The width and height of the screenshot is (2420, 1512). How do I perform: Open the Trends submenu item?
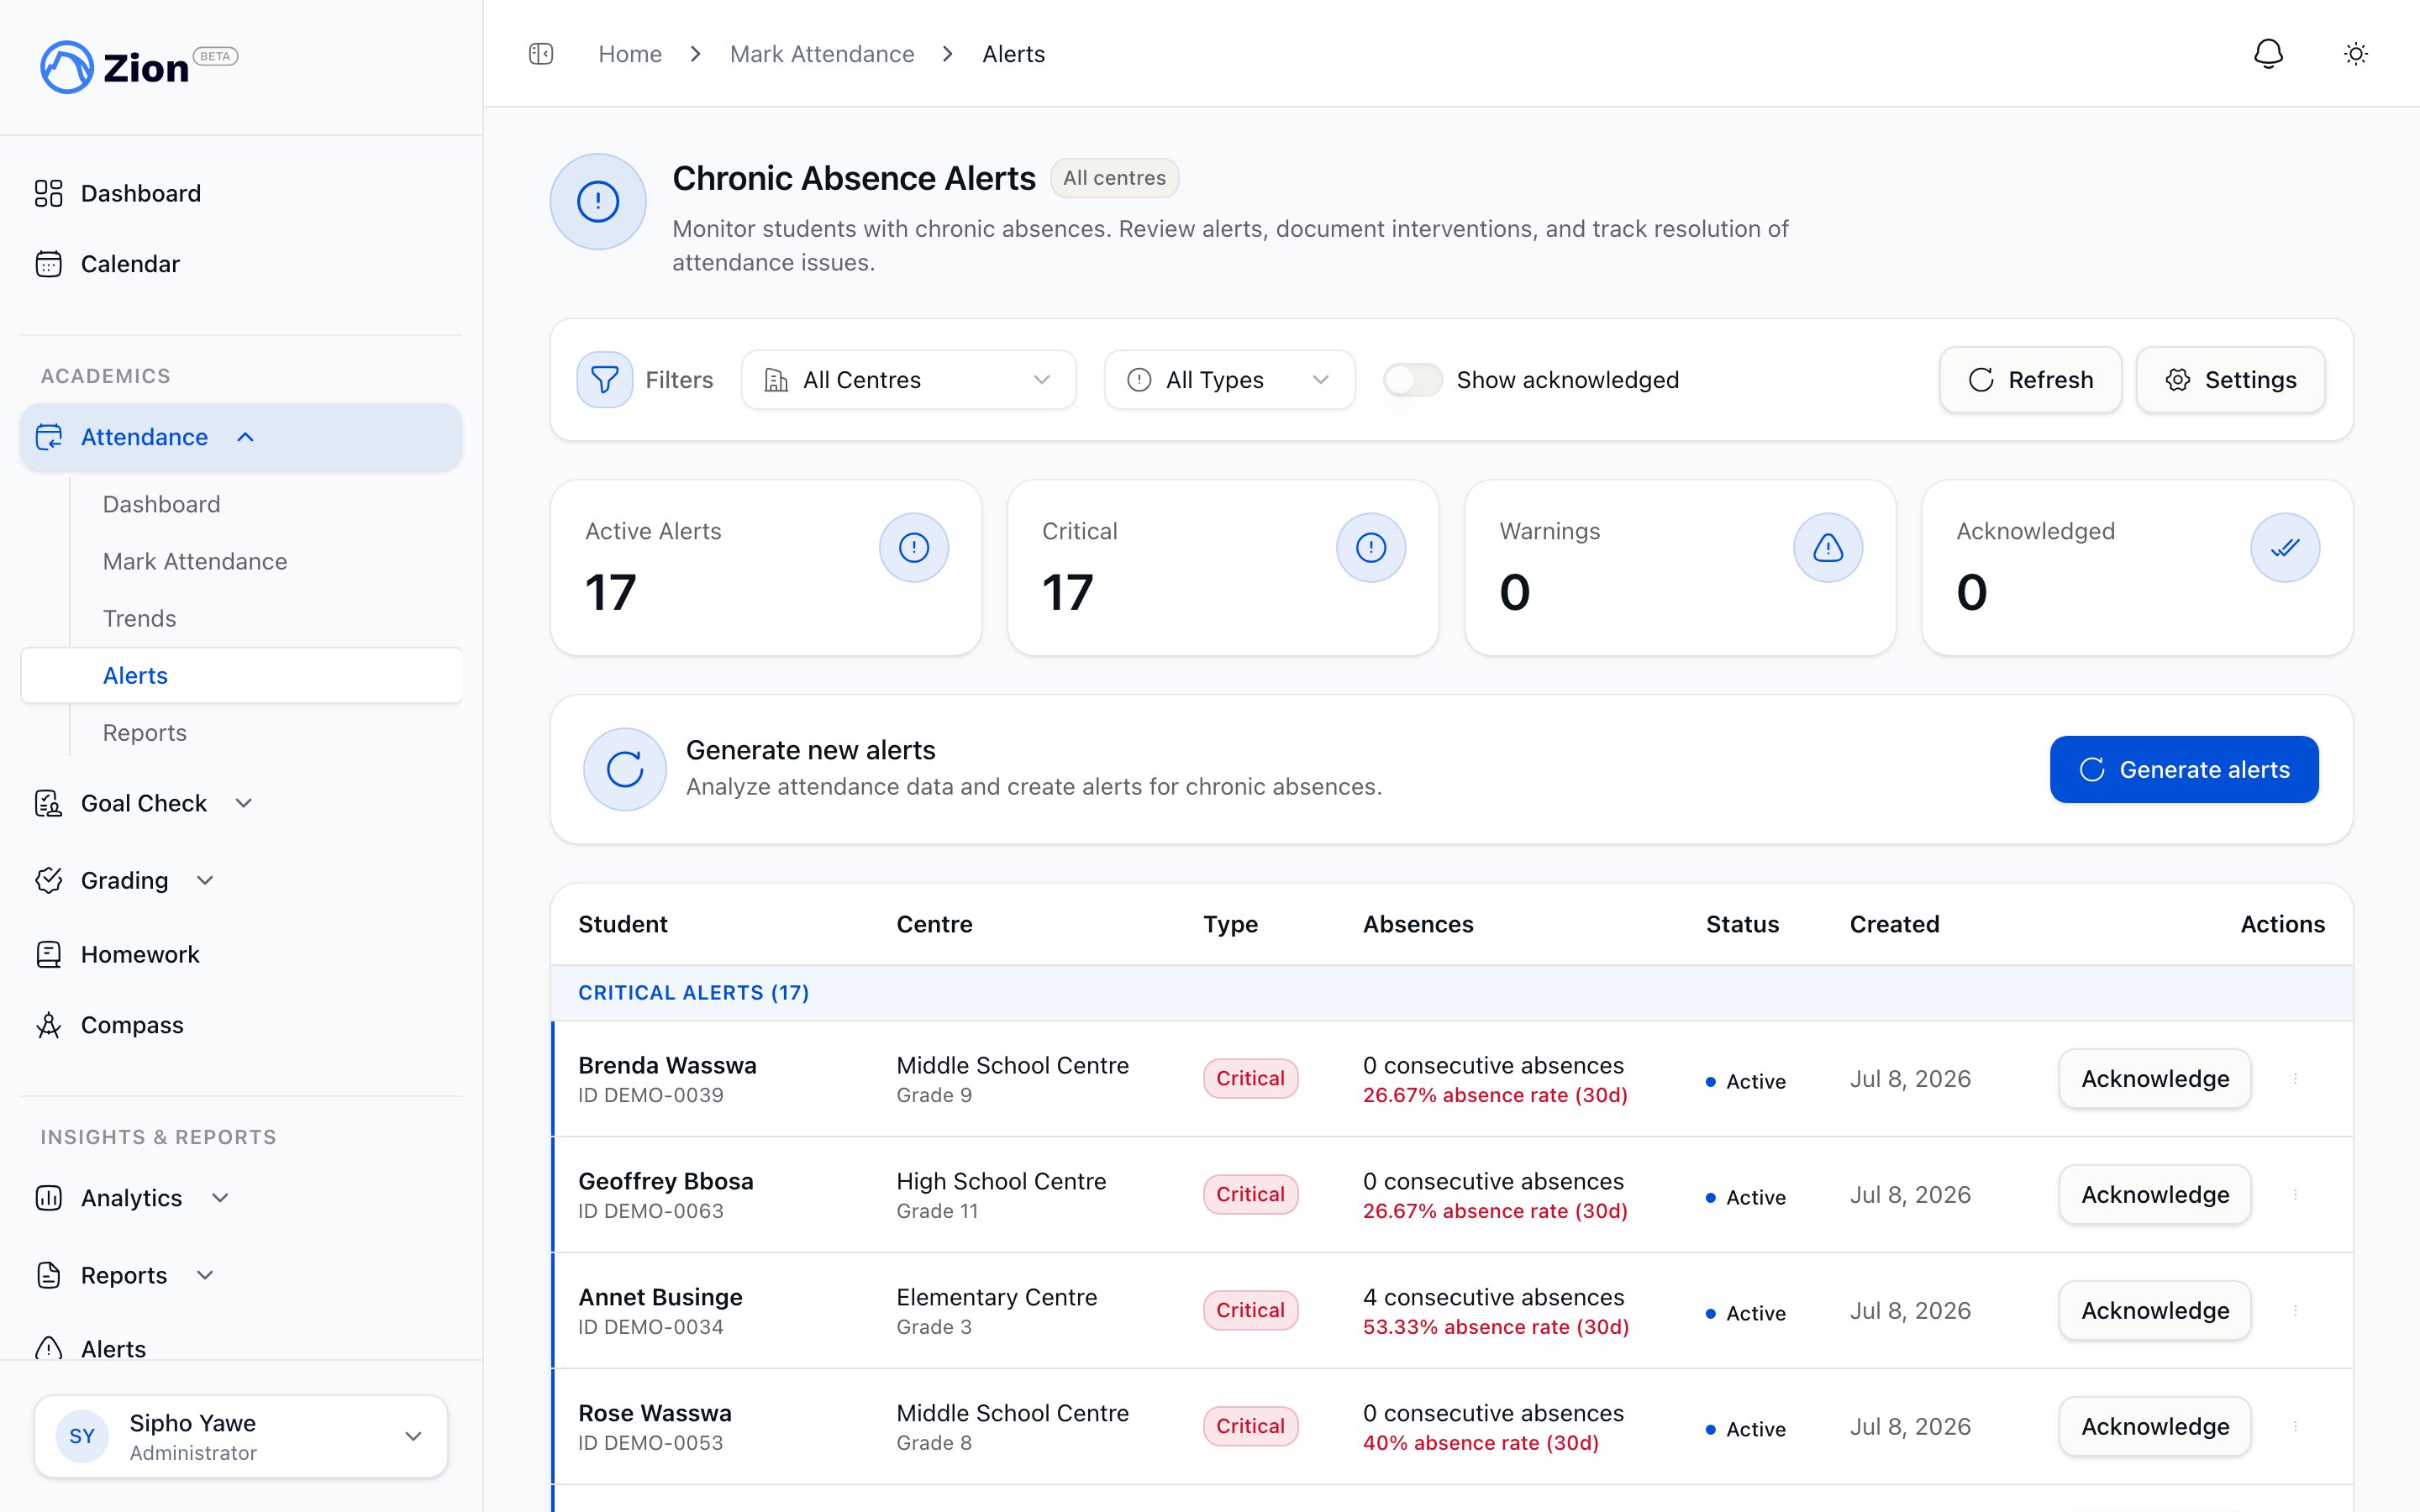click(x=139, y=618)
